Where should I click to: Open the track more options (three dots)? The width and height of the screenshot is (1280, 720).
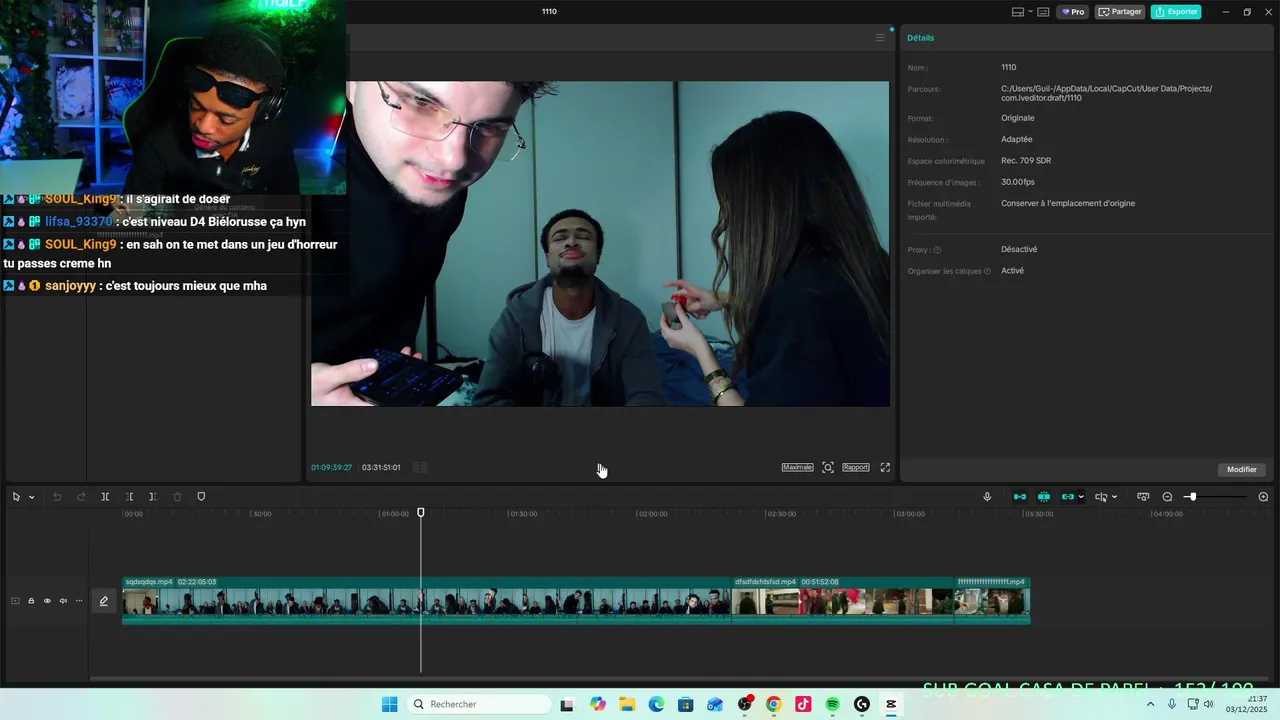click(79, 601)
